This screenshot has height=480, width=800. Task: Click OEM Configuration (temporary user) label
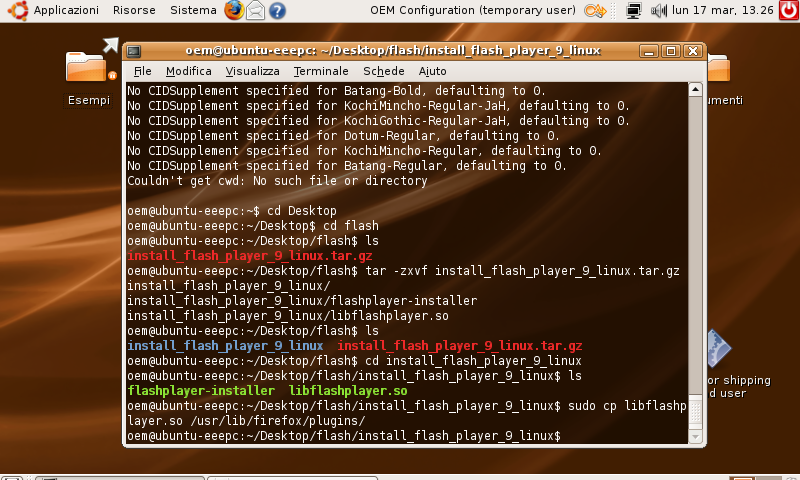coord(473,10)
